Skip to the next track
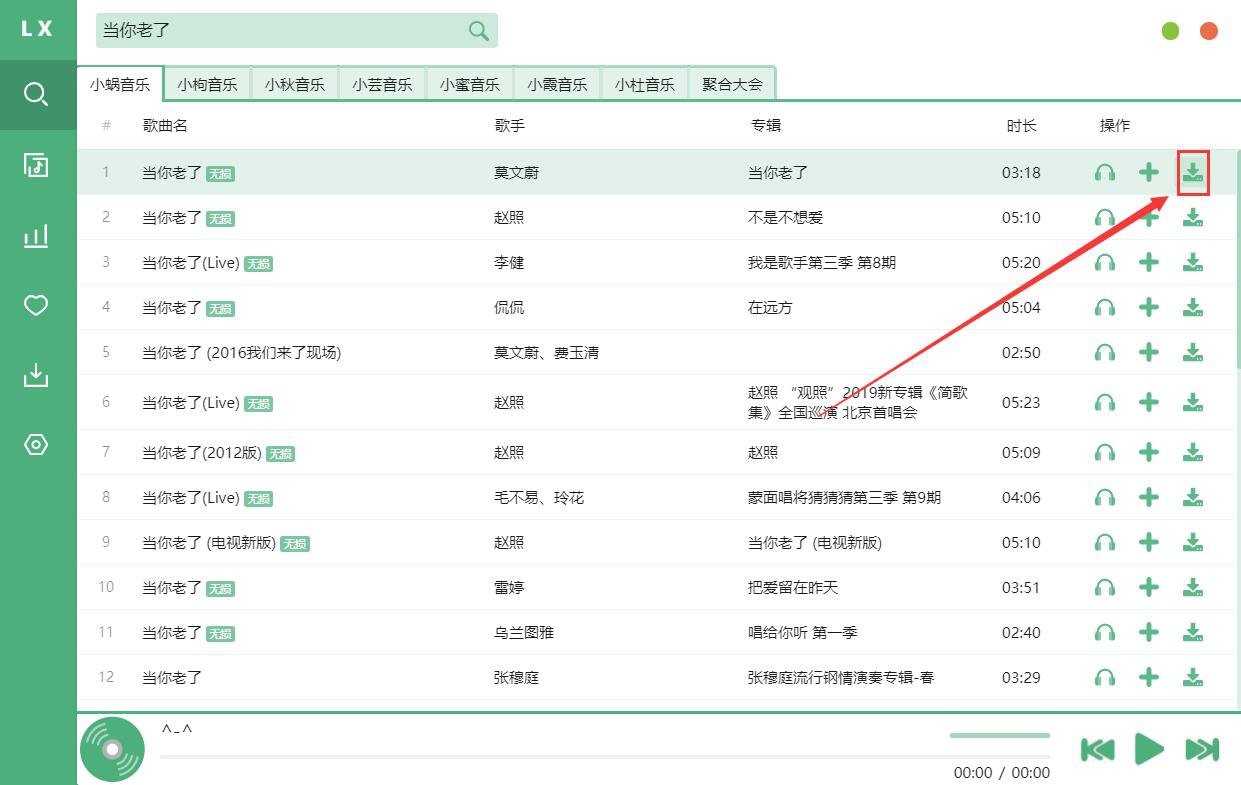1241x785 pixels. (1201, 749)
